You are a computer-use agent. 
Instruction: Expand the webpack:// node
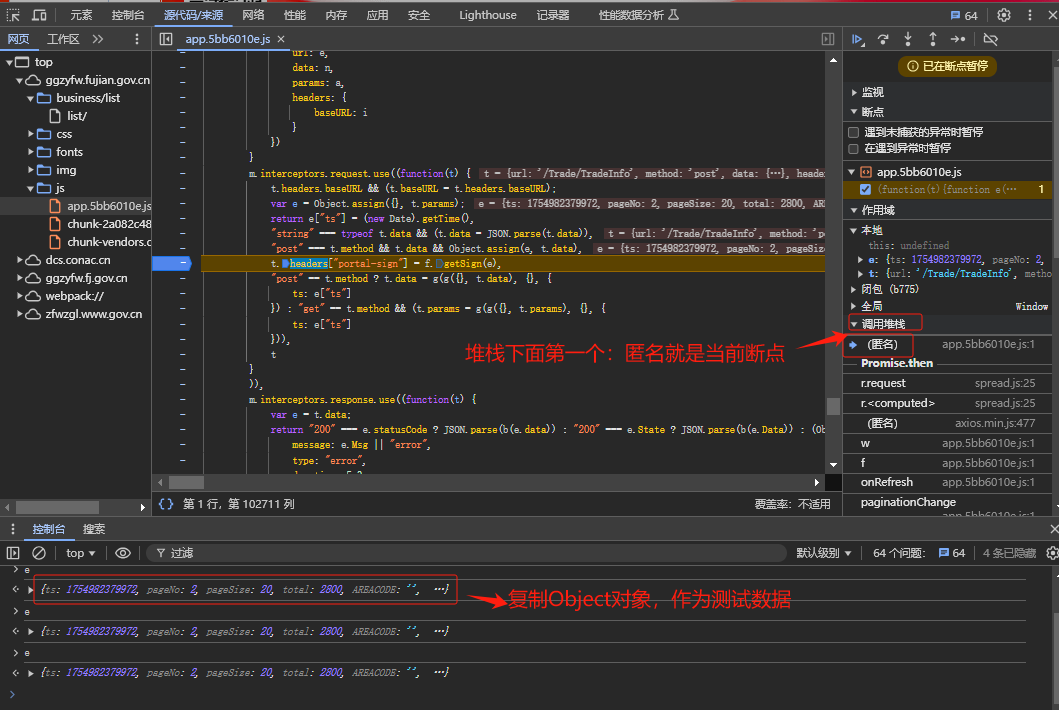[x=20, y=297]
